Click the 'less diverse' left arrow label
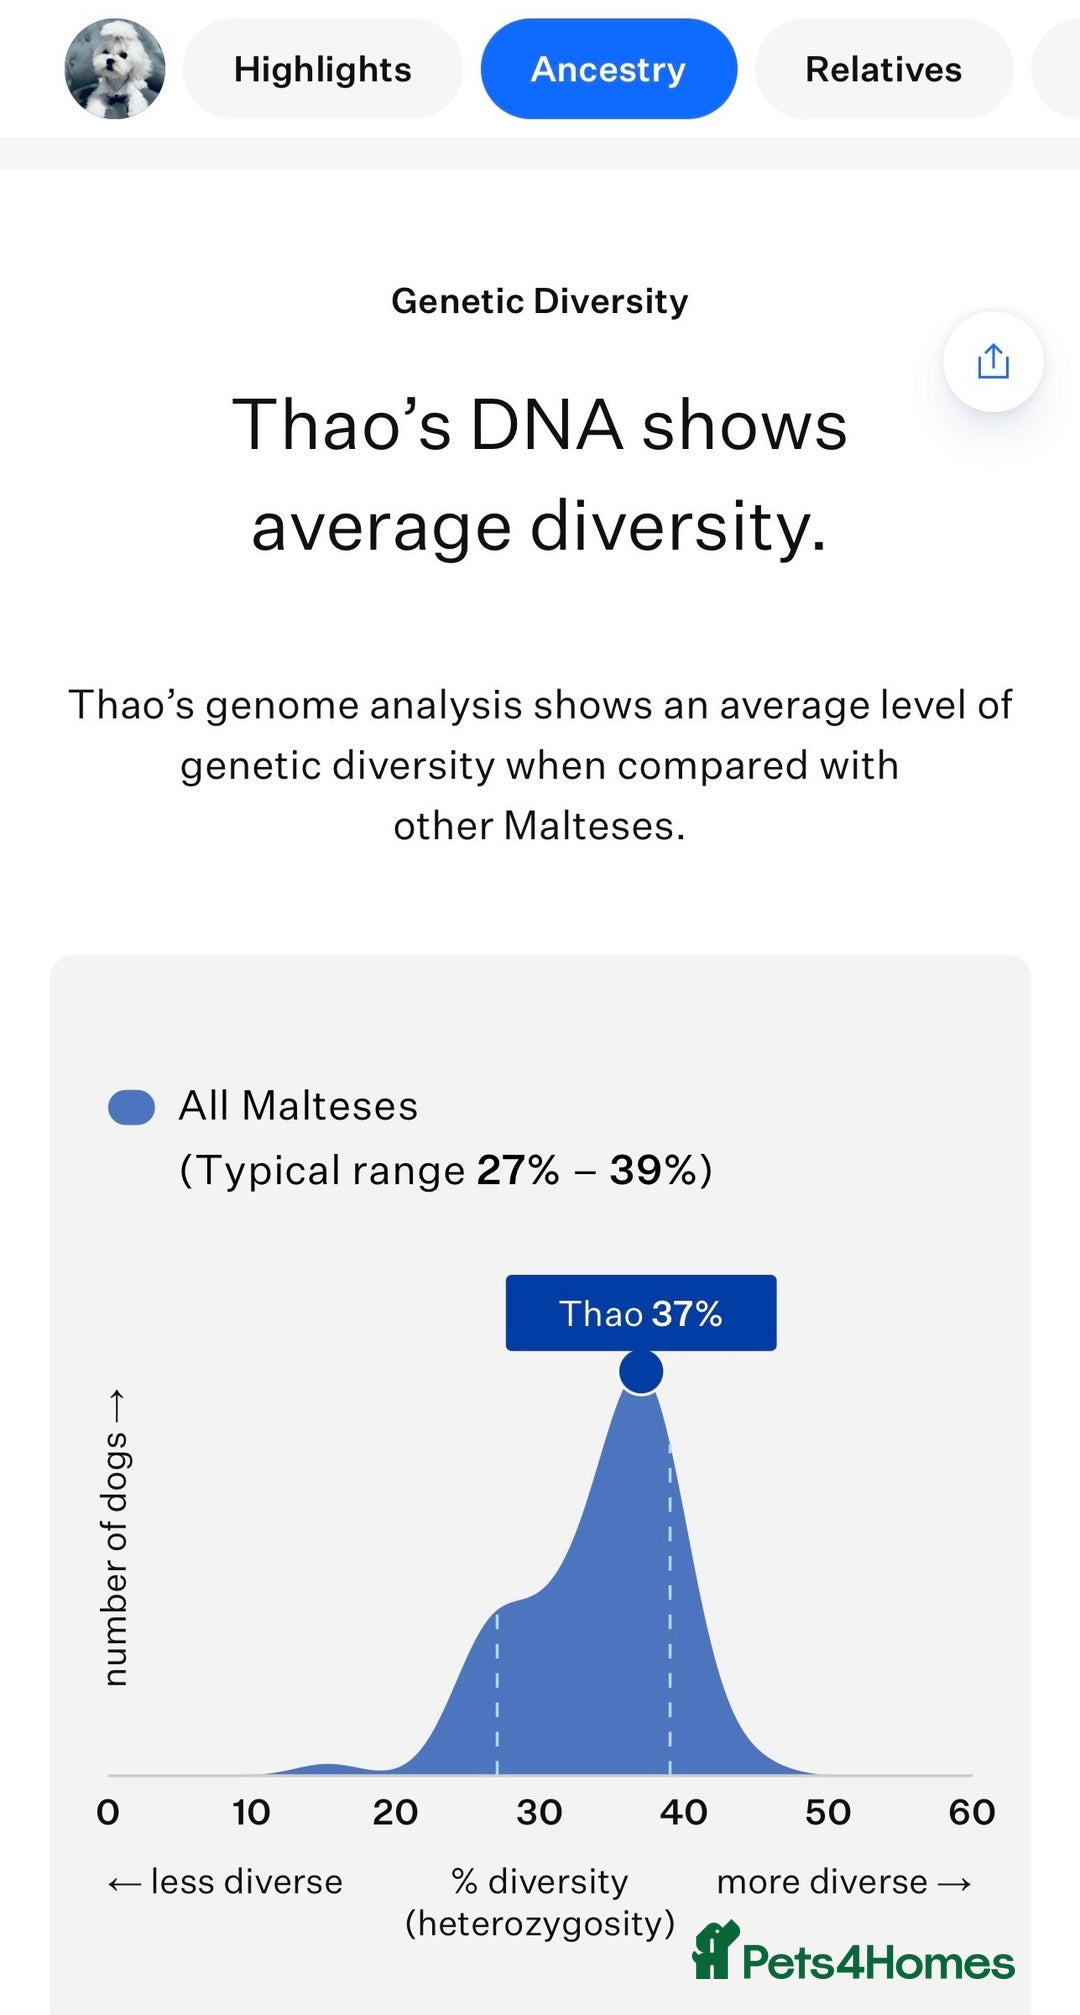 [x=225, y=1882]
